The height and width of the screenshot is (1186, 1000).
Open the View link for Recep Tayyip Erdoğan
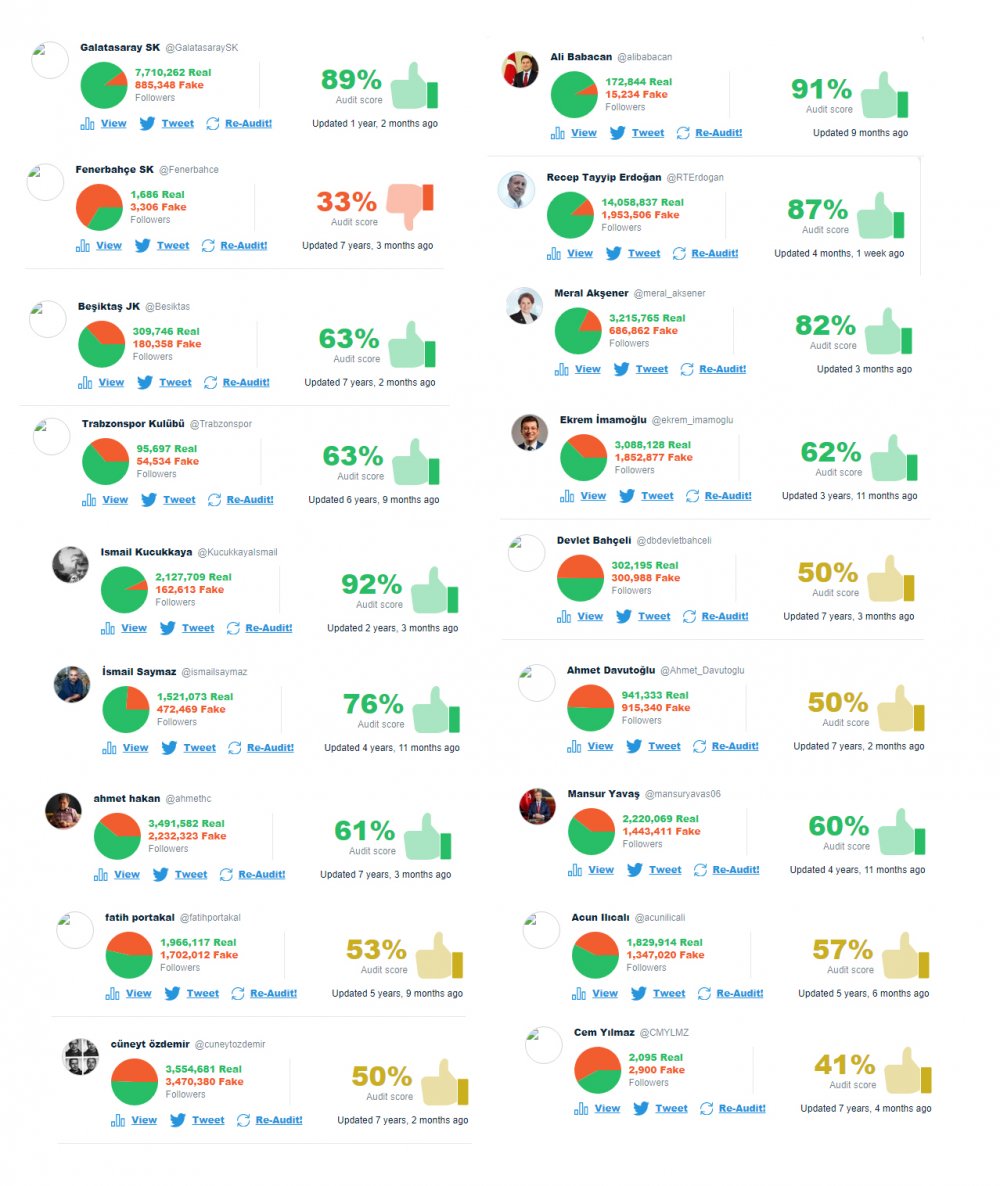[x=580, y=253]
